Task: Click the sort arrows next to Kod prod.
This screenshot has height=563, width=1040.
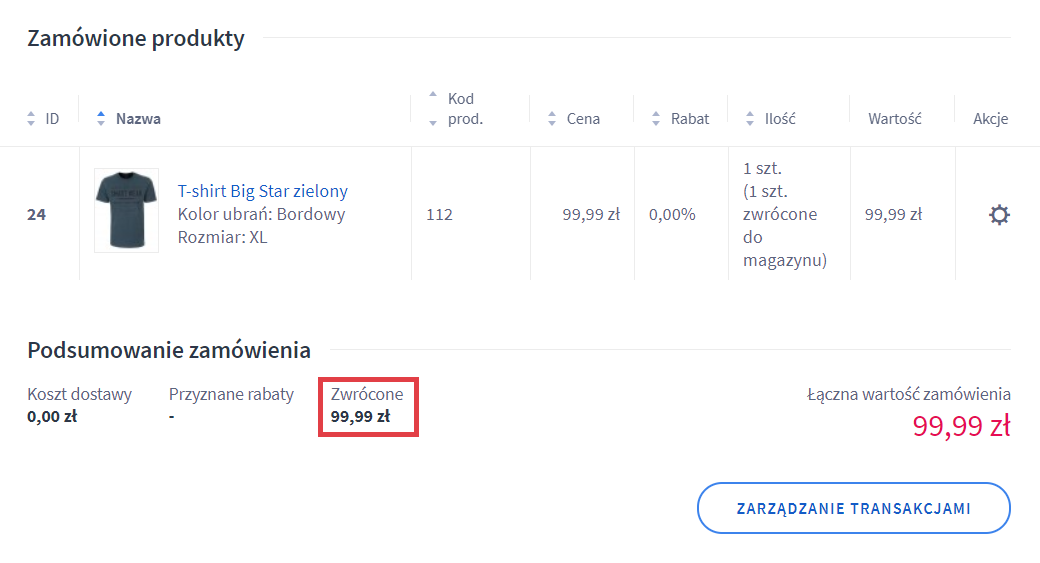Action: (x=433, y=108)
